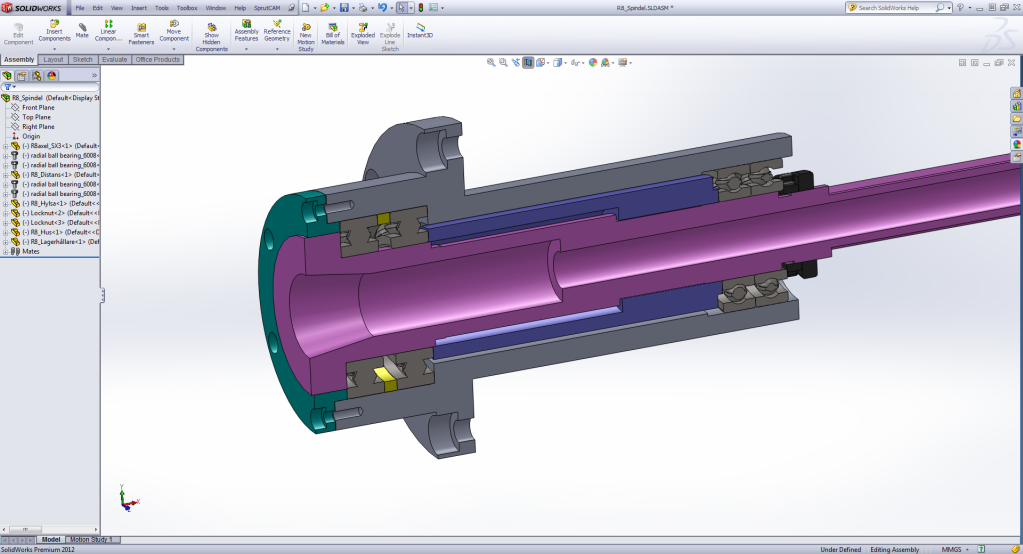Open the Appearances tab in task pane

tap(1016, 144)
